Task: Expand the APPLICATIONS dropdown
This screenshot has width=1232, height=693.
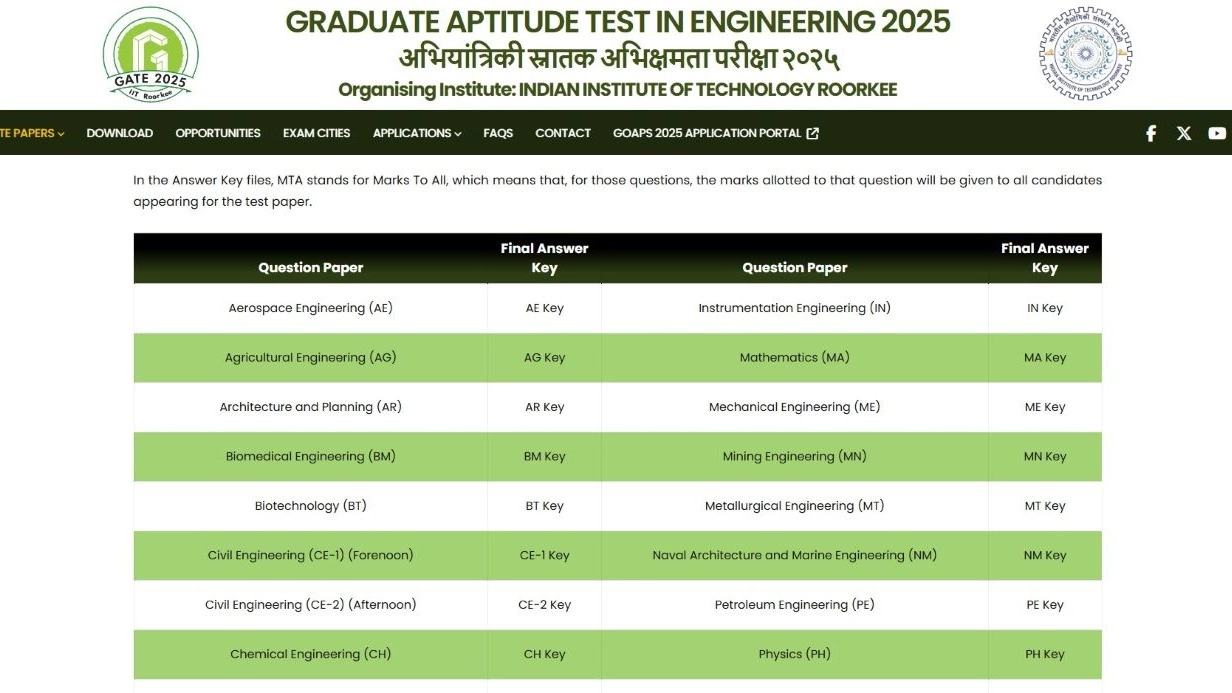Action: tap(416, 133)
